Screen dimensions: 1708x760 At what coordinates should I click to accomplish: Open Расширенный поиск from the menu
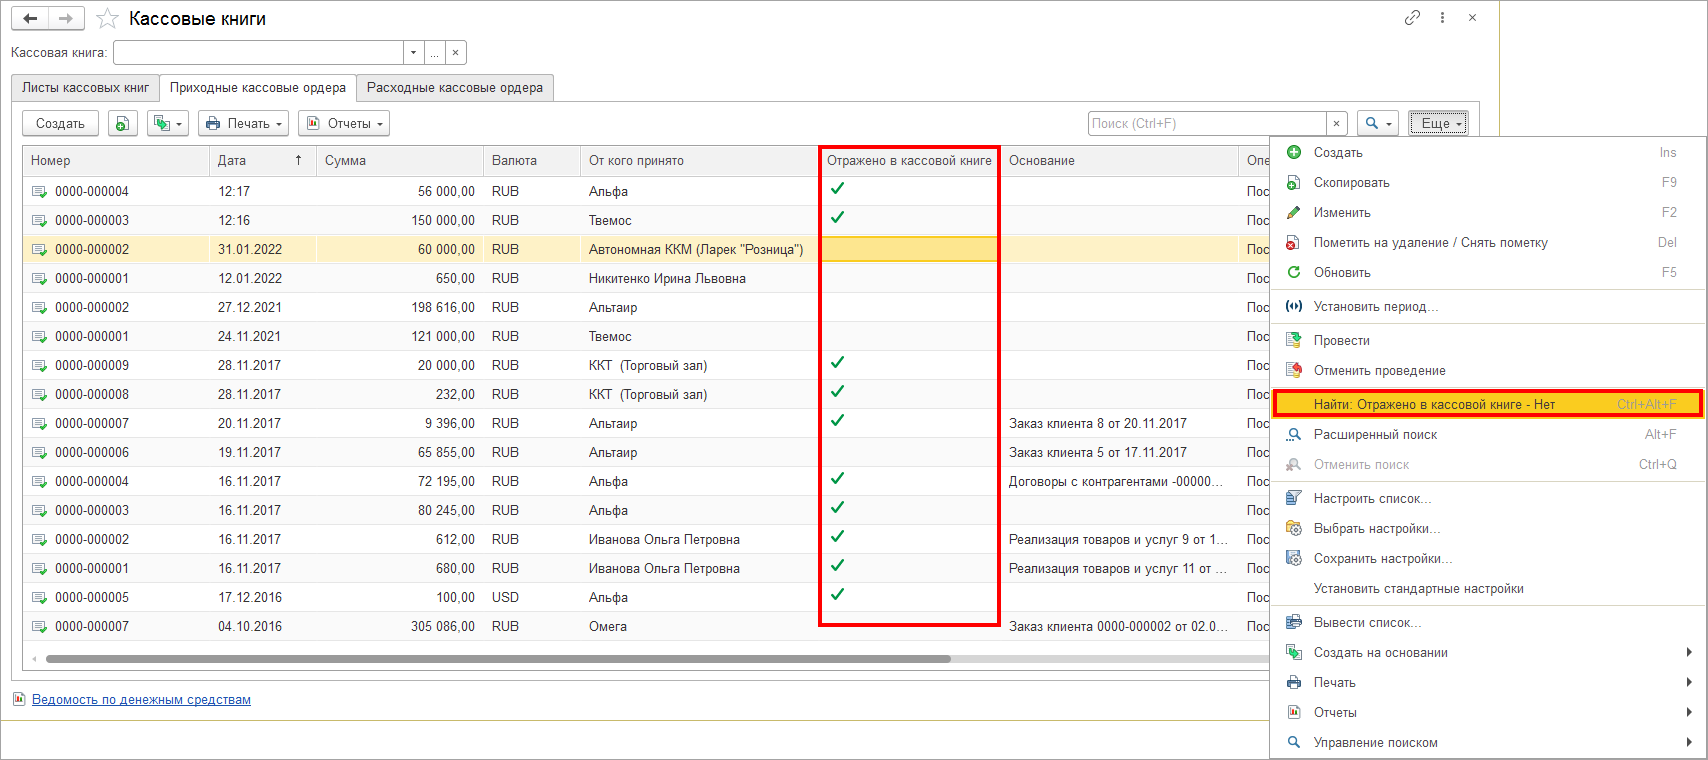[x=1488, y=434]
